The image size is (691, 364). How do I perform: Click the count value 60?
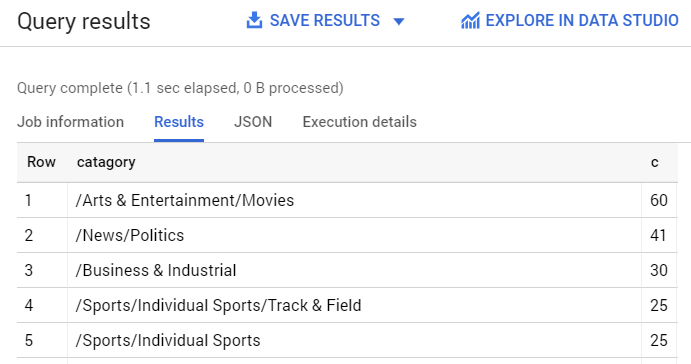point(659,201)
